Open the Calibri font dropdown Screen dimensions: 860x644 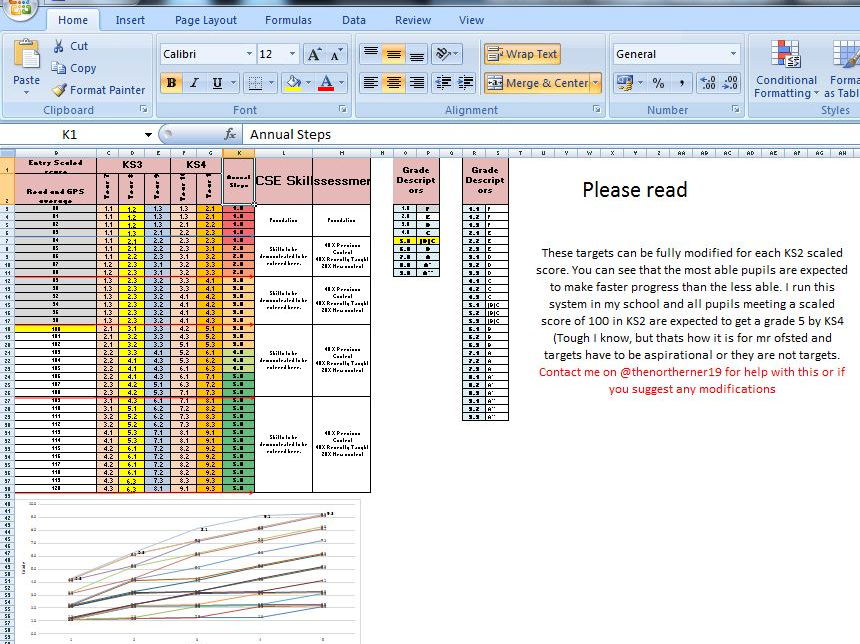click(249, 54)
